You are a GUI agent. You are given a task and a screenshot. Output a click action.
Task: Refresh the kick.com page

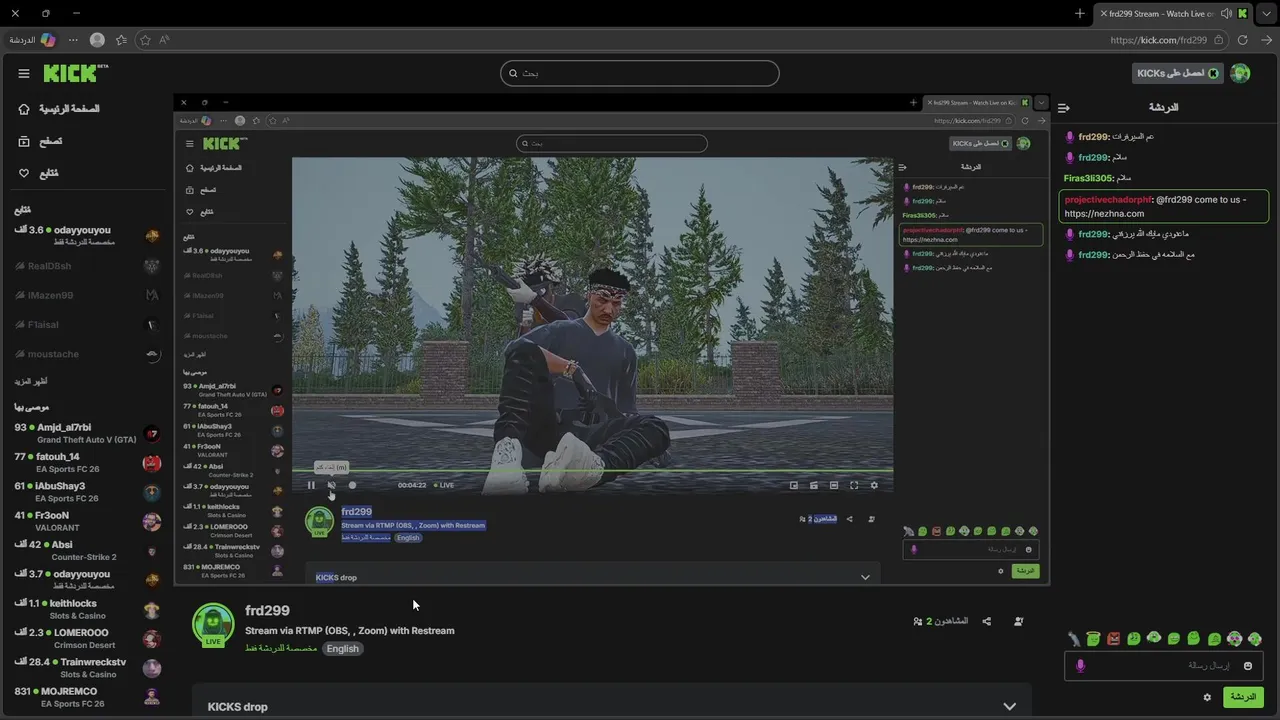pos(1242,40)
